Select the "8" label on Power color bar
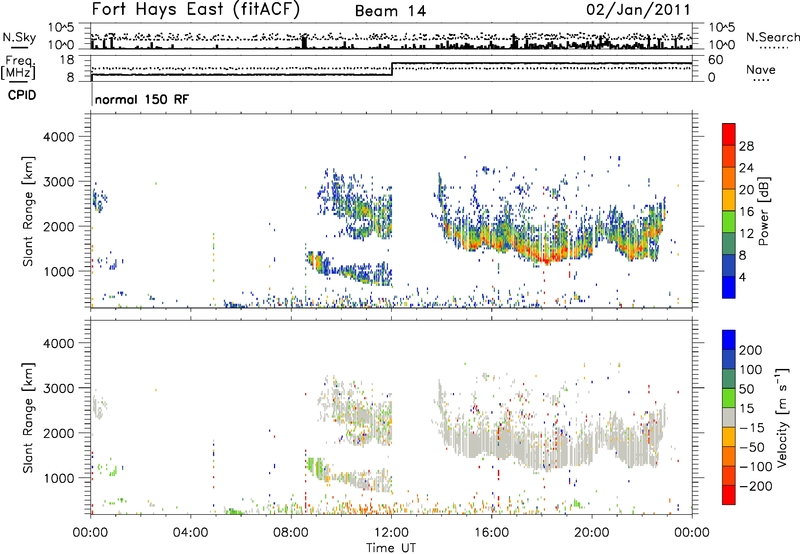This screenshot has height=554, width=800. 742,256
